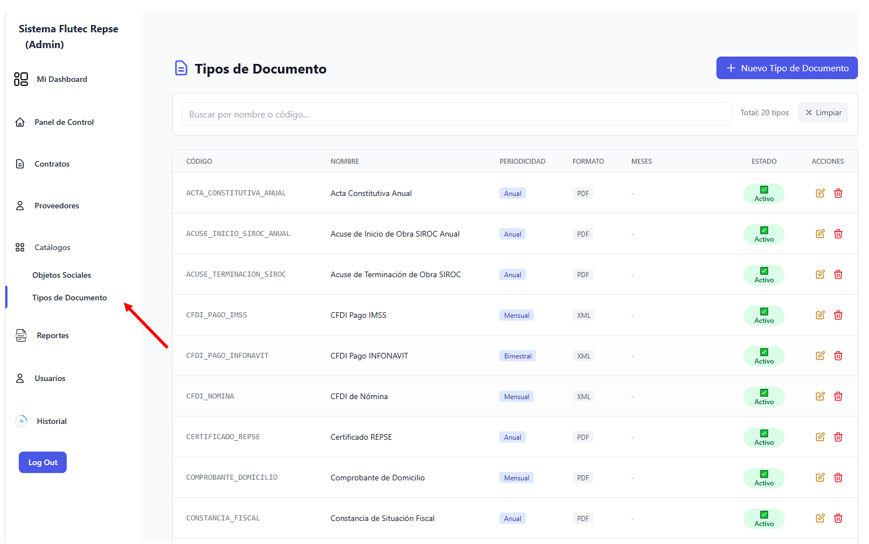The width and height of the screenshot is (869, 544).
Task: Toggle Activo status for Comprobante de Domicilio
Action: point(764,478)
